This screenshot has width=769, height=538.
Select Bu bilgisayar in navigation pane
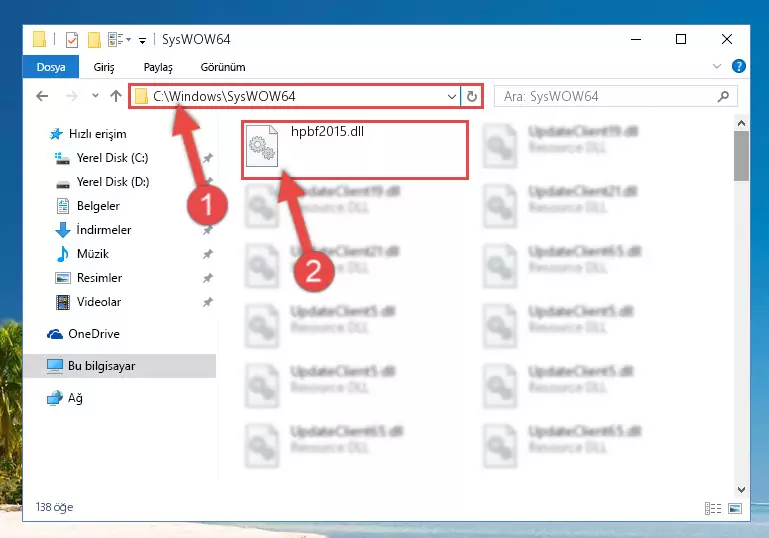[120, 366]
